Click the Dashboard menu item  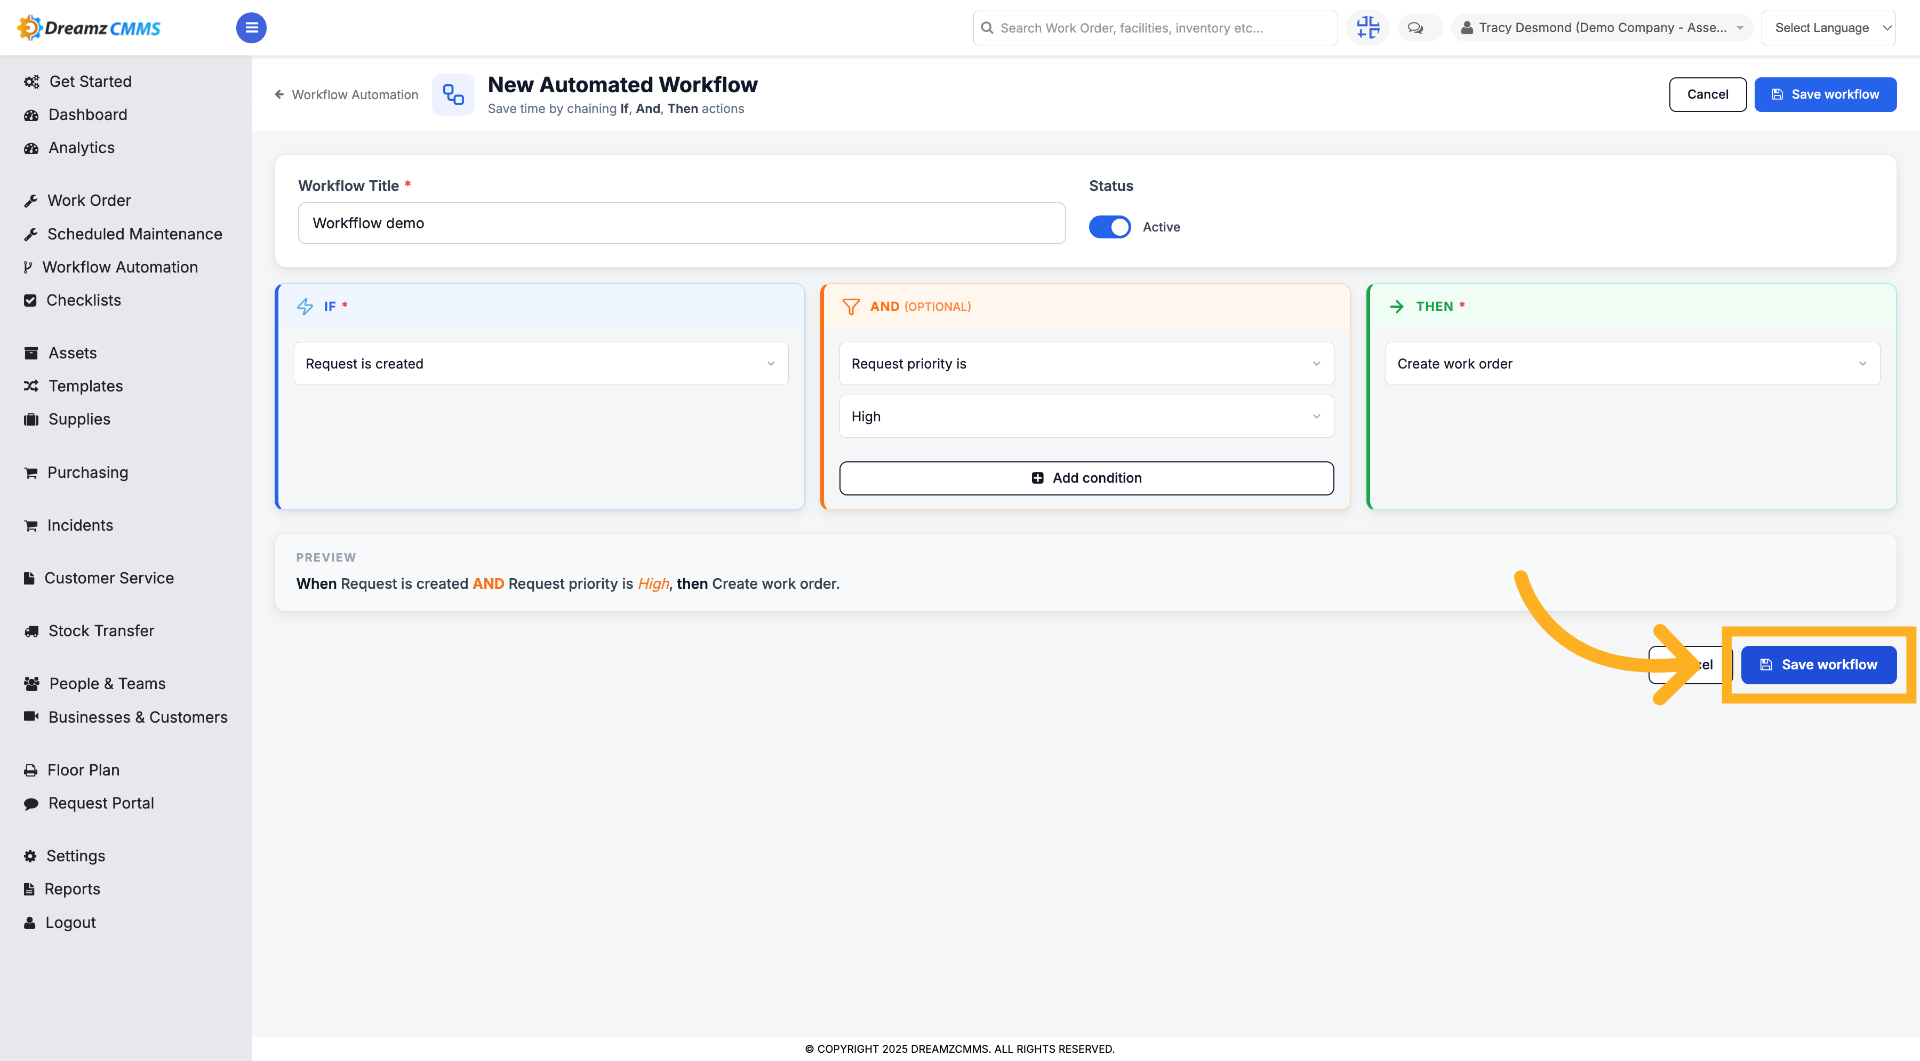88,115
